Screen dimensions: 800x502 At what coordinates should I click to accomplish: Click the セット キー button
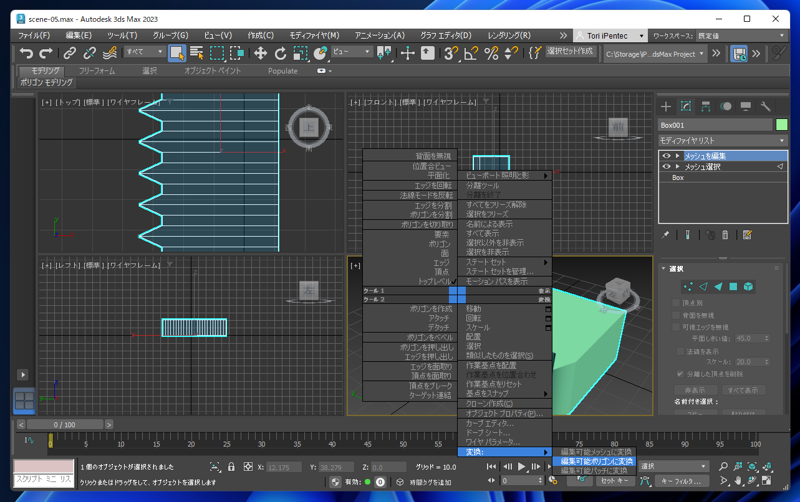point(614,481)
